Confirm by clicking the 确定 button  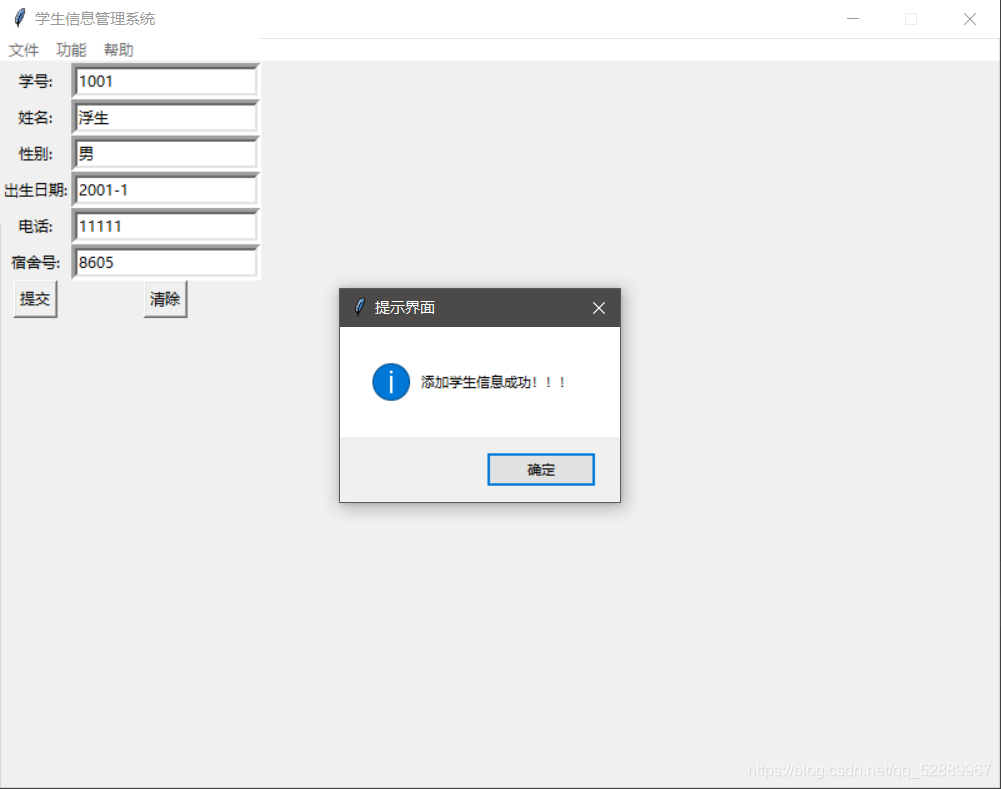(x=540, y=469)
